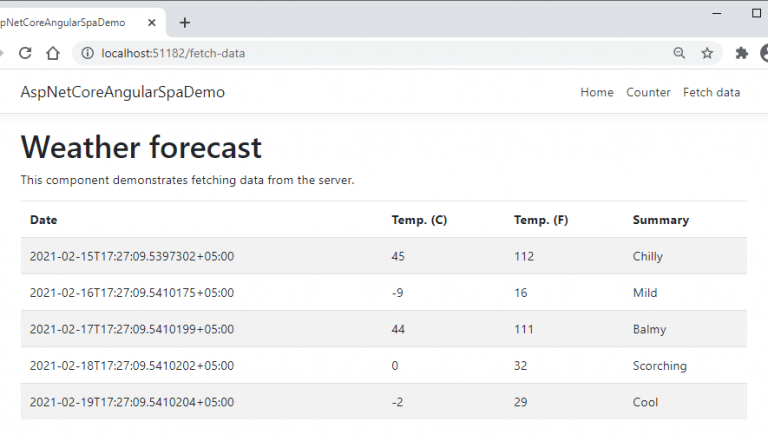The height and width of the screenshot is (448, 768).
Task: Minimize the browser window
Action: (712, 14)
